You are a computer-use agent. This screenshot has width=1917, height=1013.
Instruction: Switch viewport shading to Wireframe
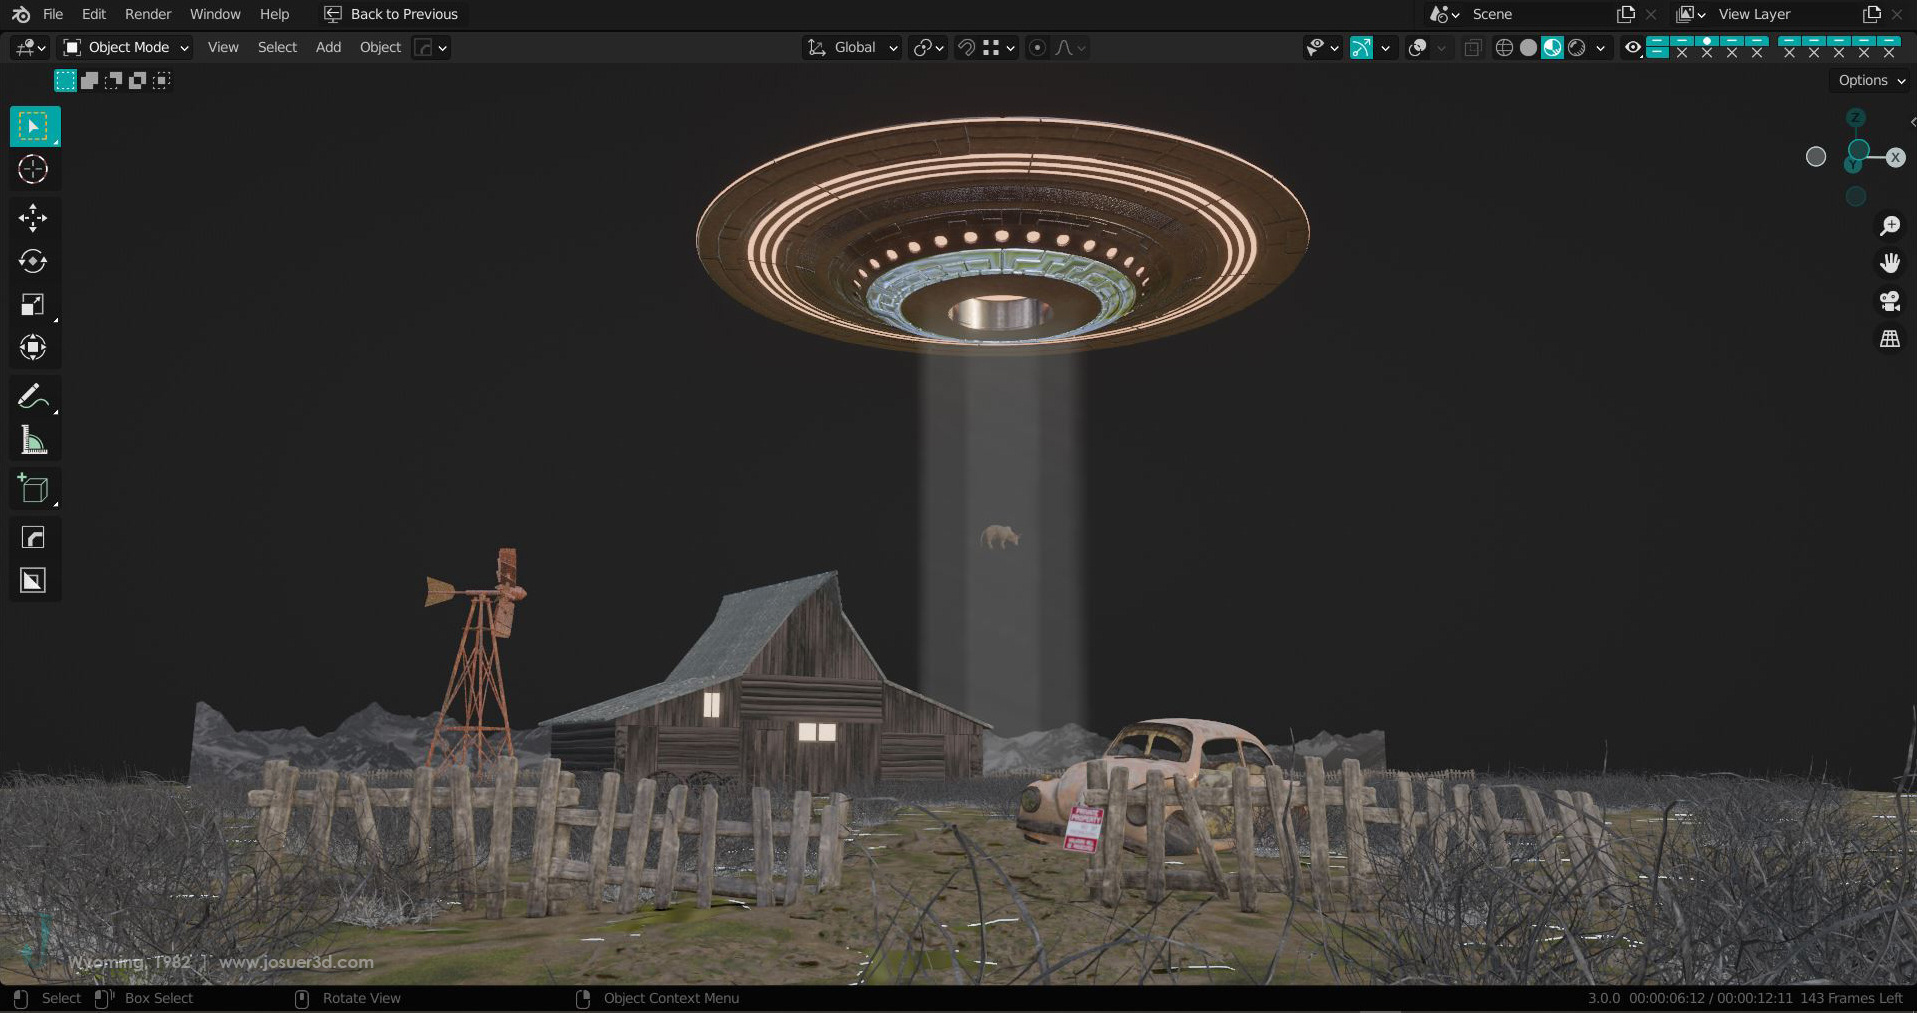(1504, 47)
